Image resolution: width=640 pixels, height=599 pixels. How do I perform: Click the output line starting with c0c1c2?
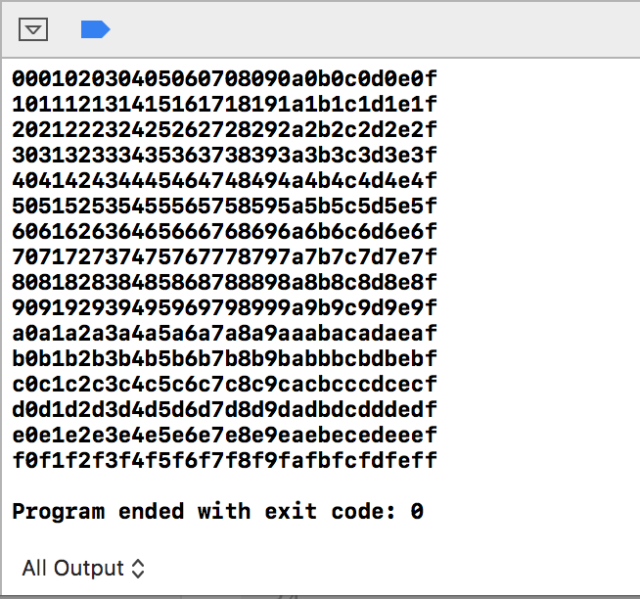(x=224, y=384)
